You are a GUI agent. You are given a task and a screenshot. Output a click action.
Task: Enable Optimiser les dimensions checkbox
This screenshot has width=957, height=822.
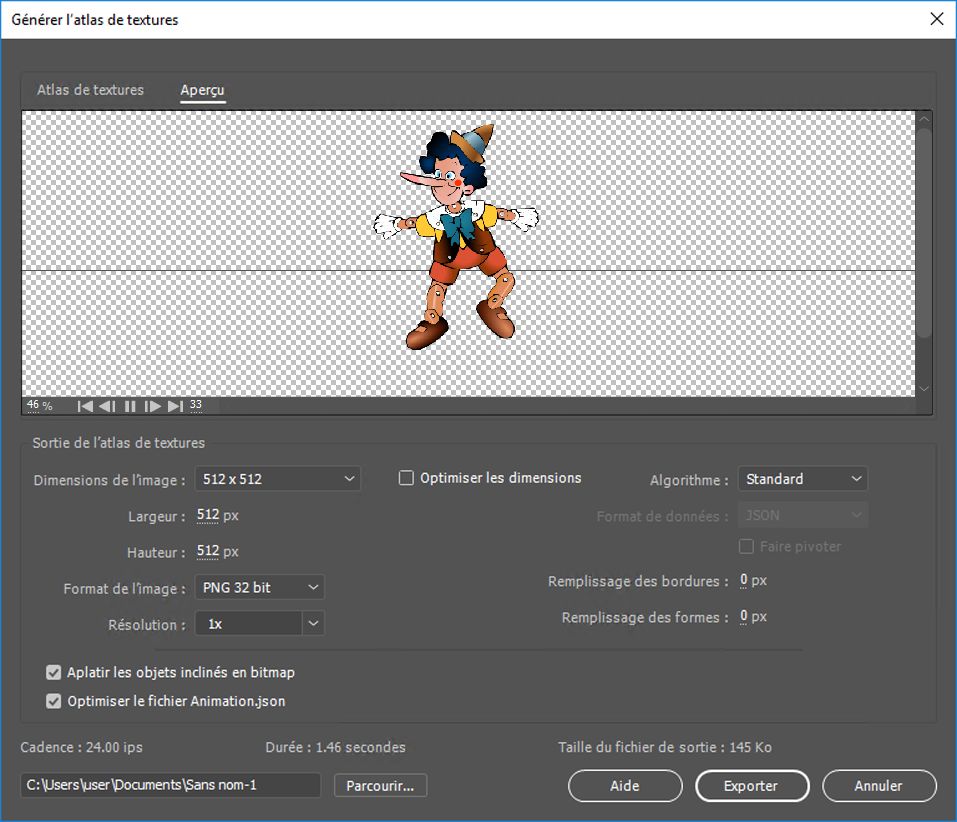point(406,478)
